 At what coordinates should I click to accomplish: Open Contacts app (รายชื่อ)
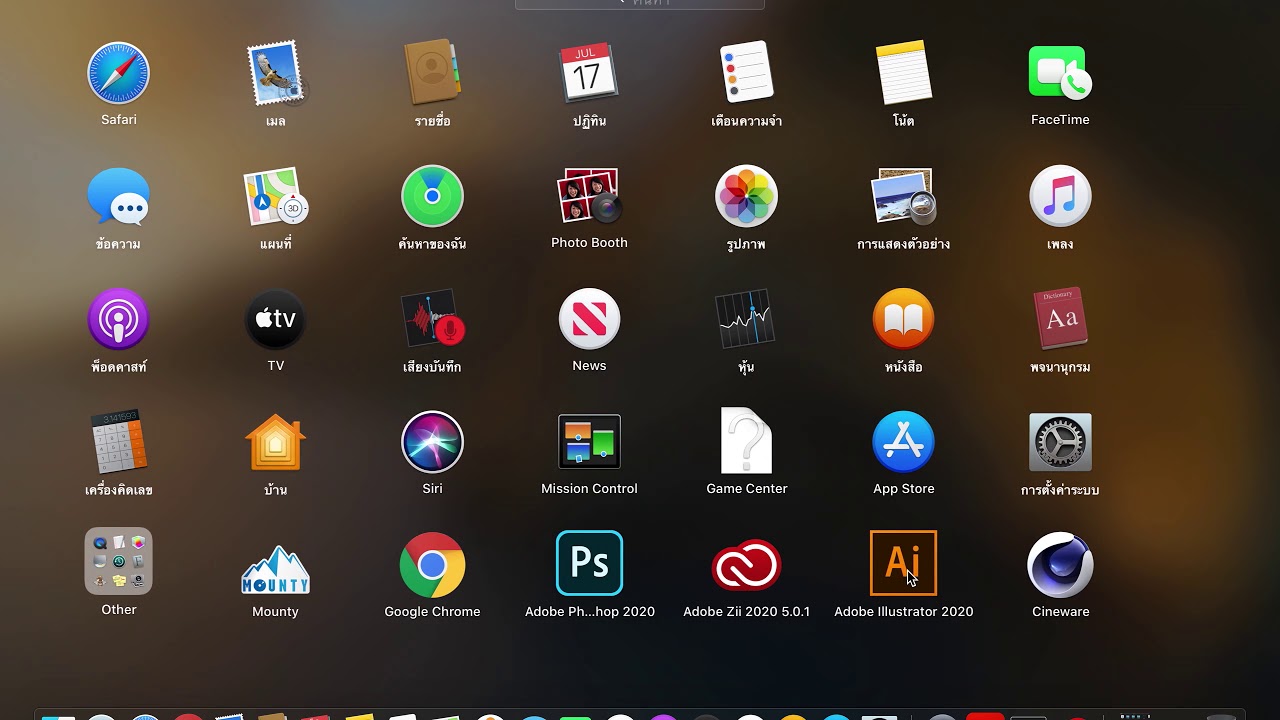click(x=432, y=74)
